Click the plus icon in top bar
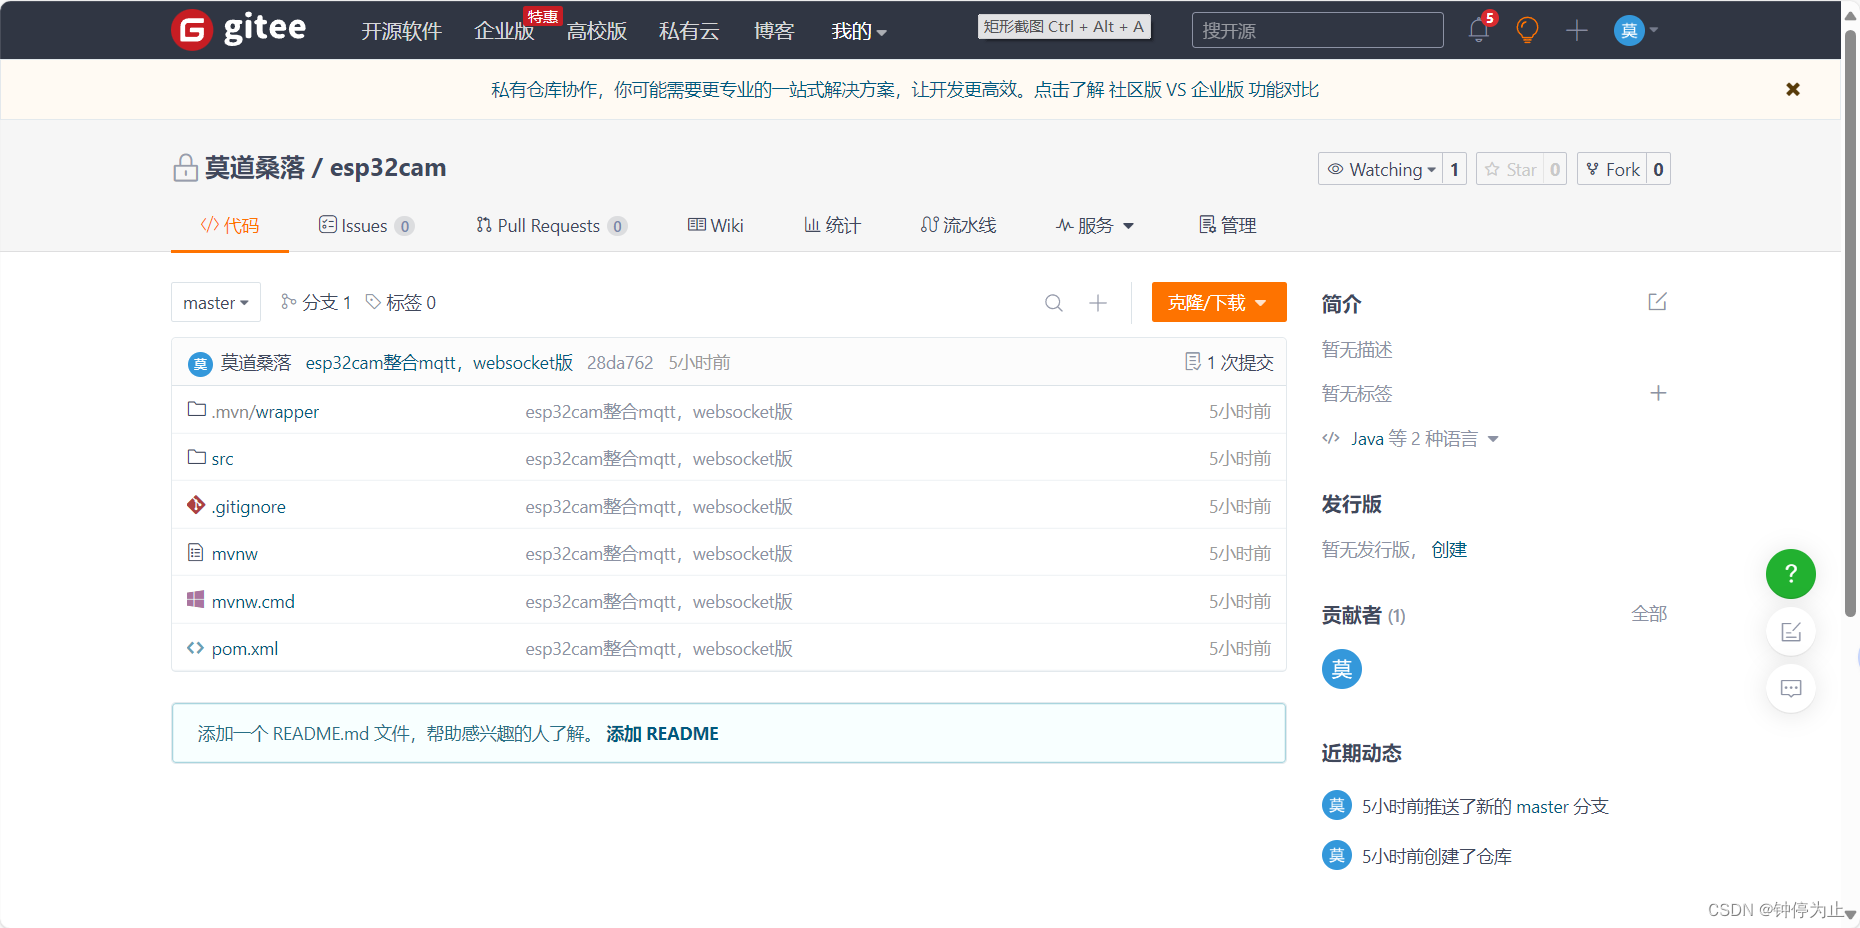 1577,30
